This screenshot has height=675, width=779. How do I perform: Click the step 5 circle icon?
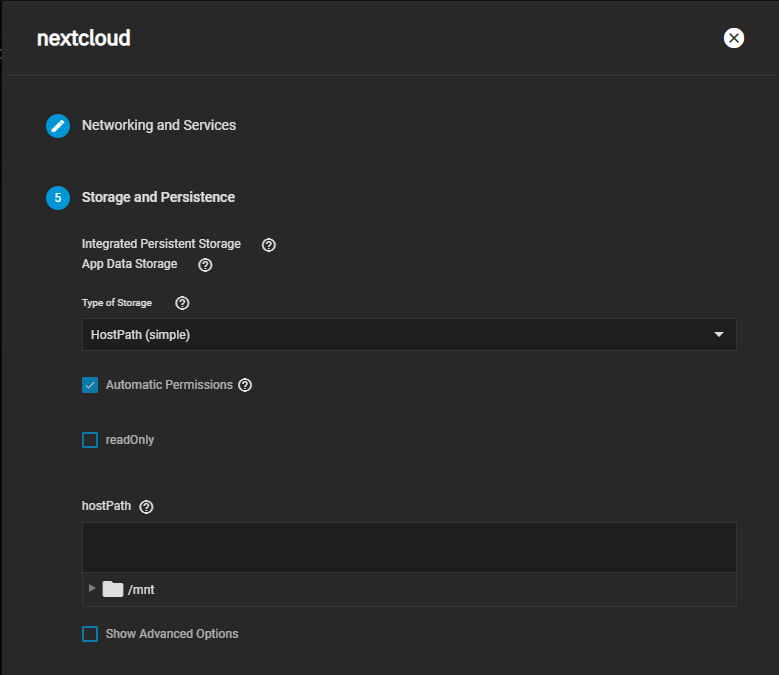[58, 198]
